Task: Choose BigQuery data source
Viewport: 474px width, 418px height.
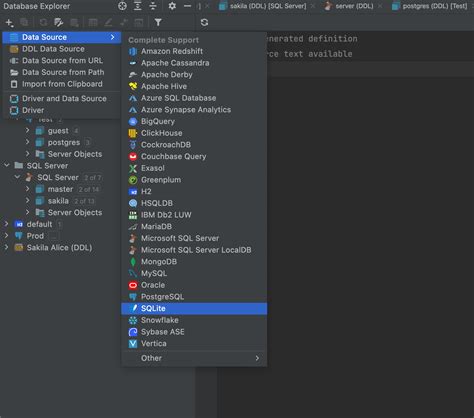Action: coord(194,121)
